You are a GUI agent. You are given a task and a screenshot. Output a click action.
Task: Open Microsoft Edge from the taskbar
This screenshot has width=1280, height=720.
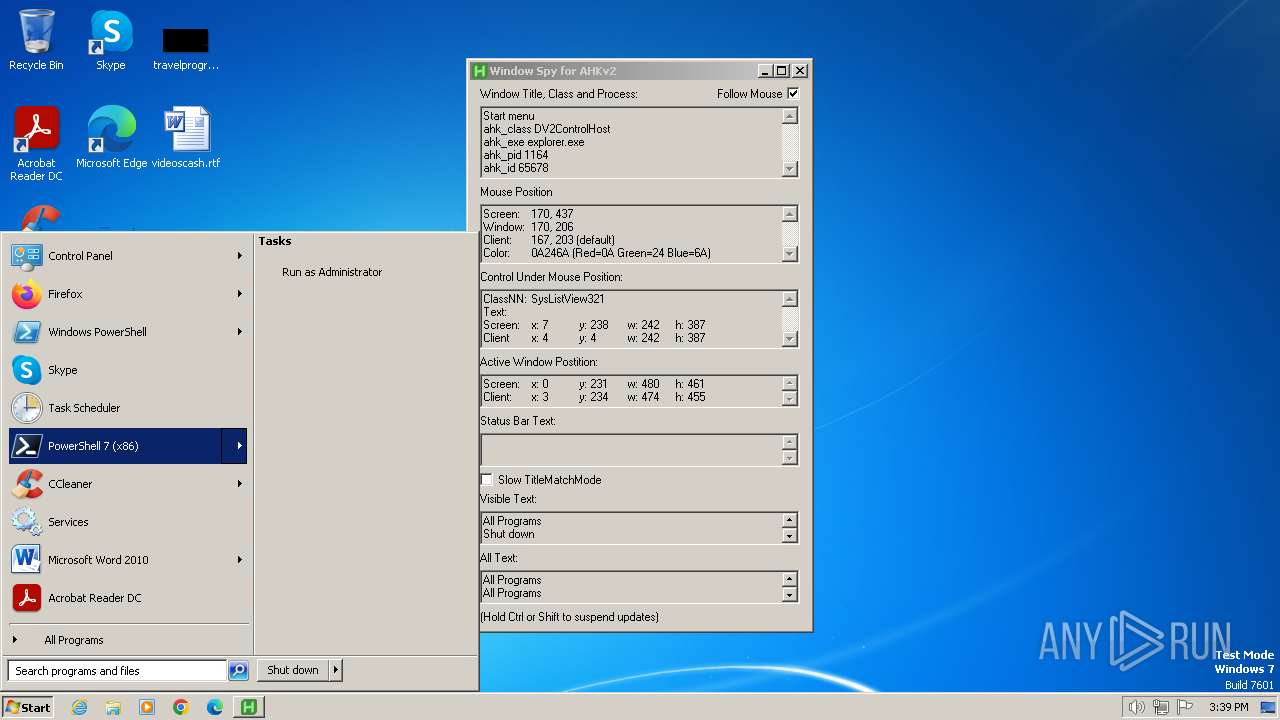[x=215, y=707]
